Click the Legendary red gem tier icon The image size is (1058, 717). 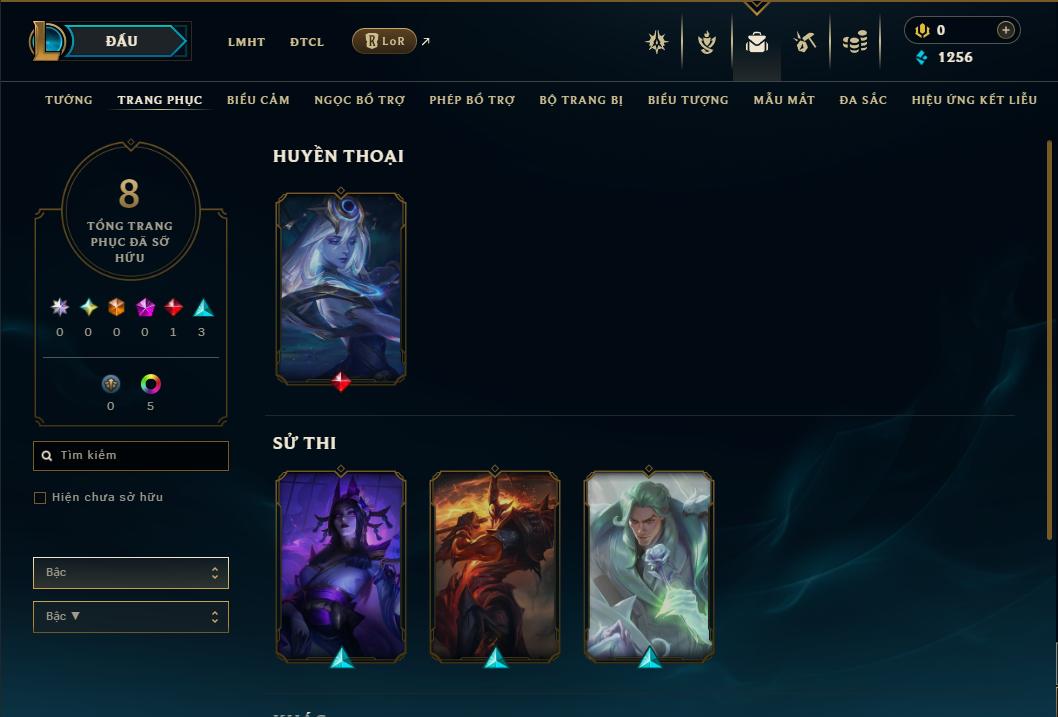[x=173, y=308]
